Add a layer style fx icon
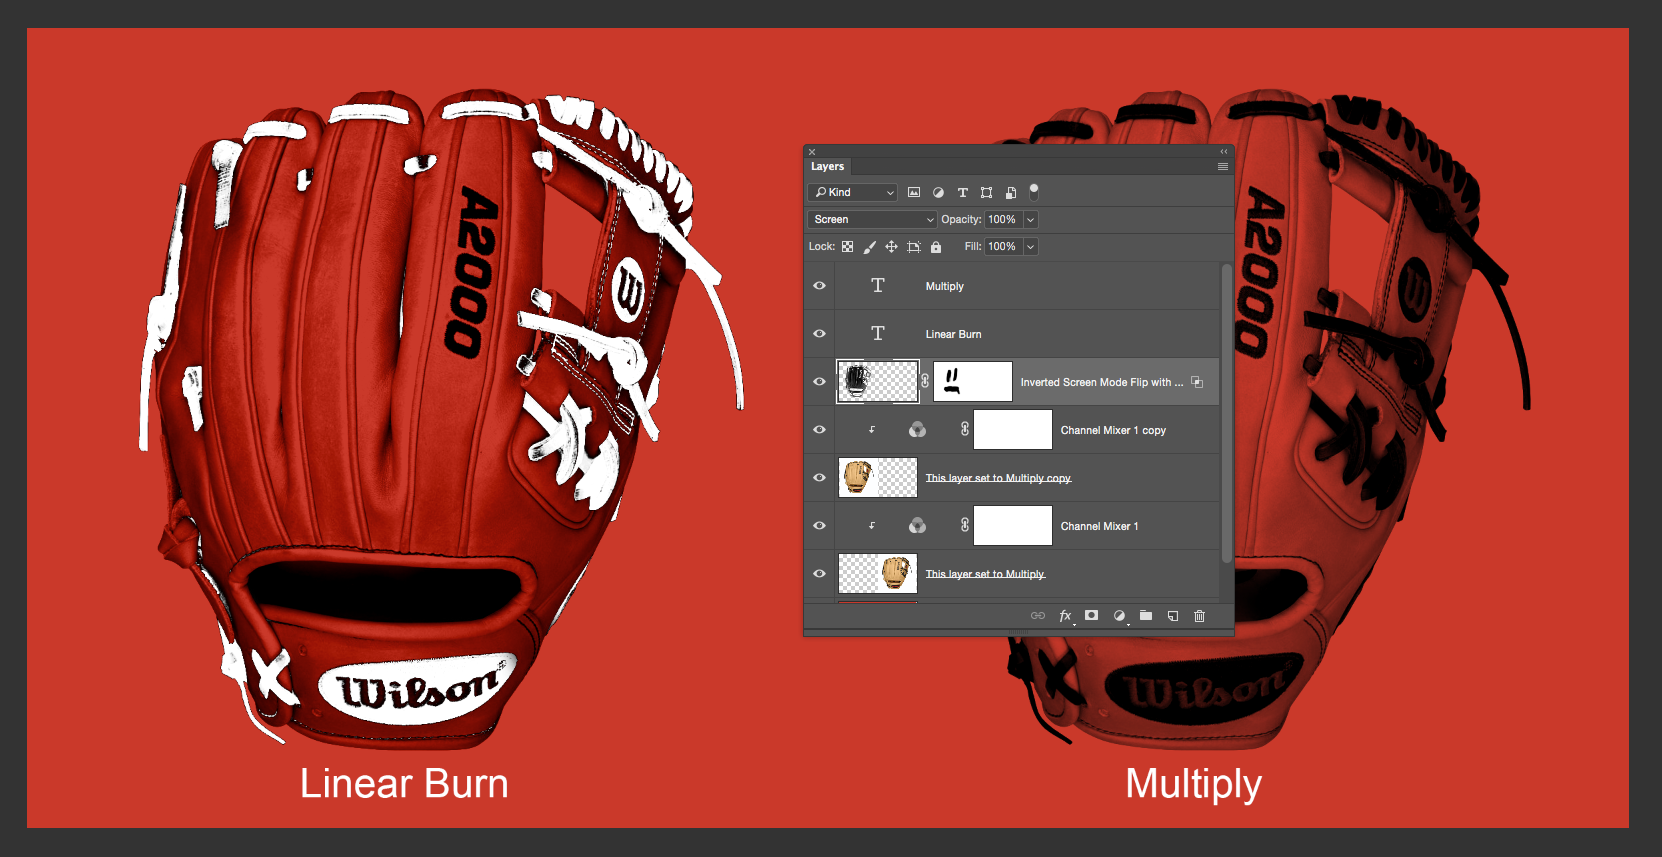This screenshot has height=857, width=1662. [1065, 616]
